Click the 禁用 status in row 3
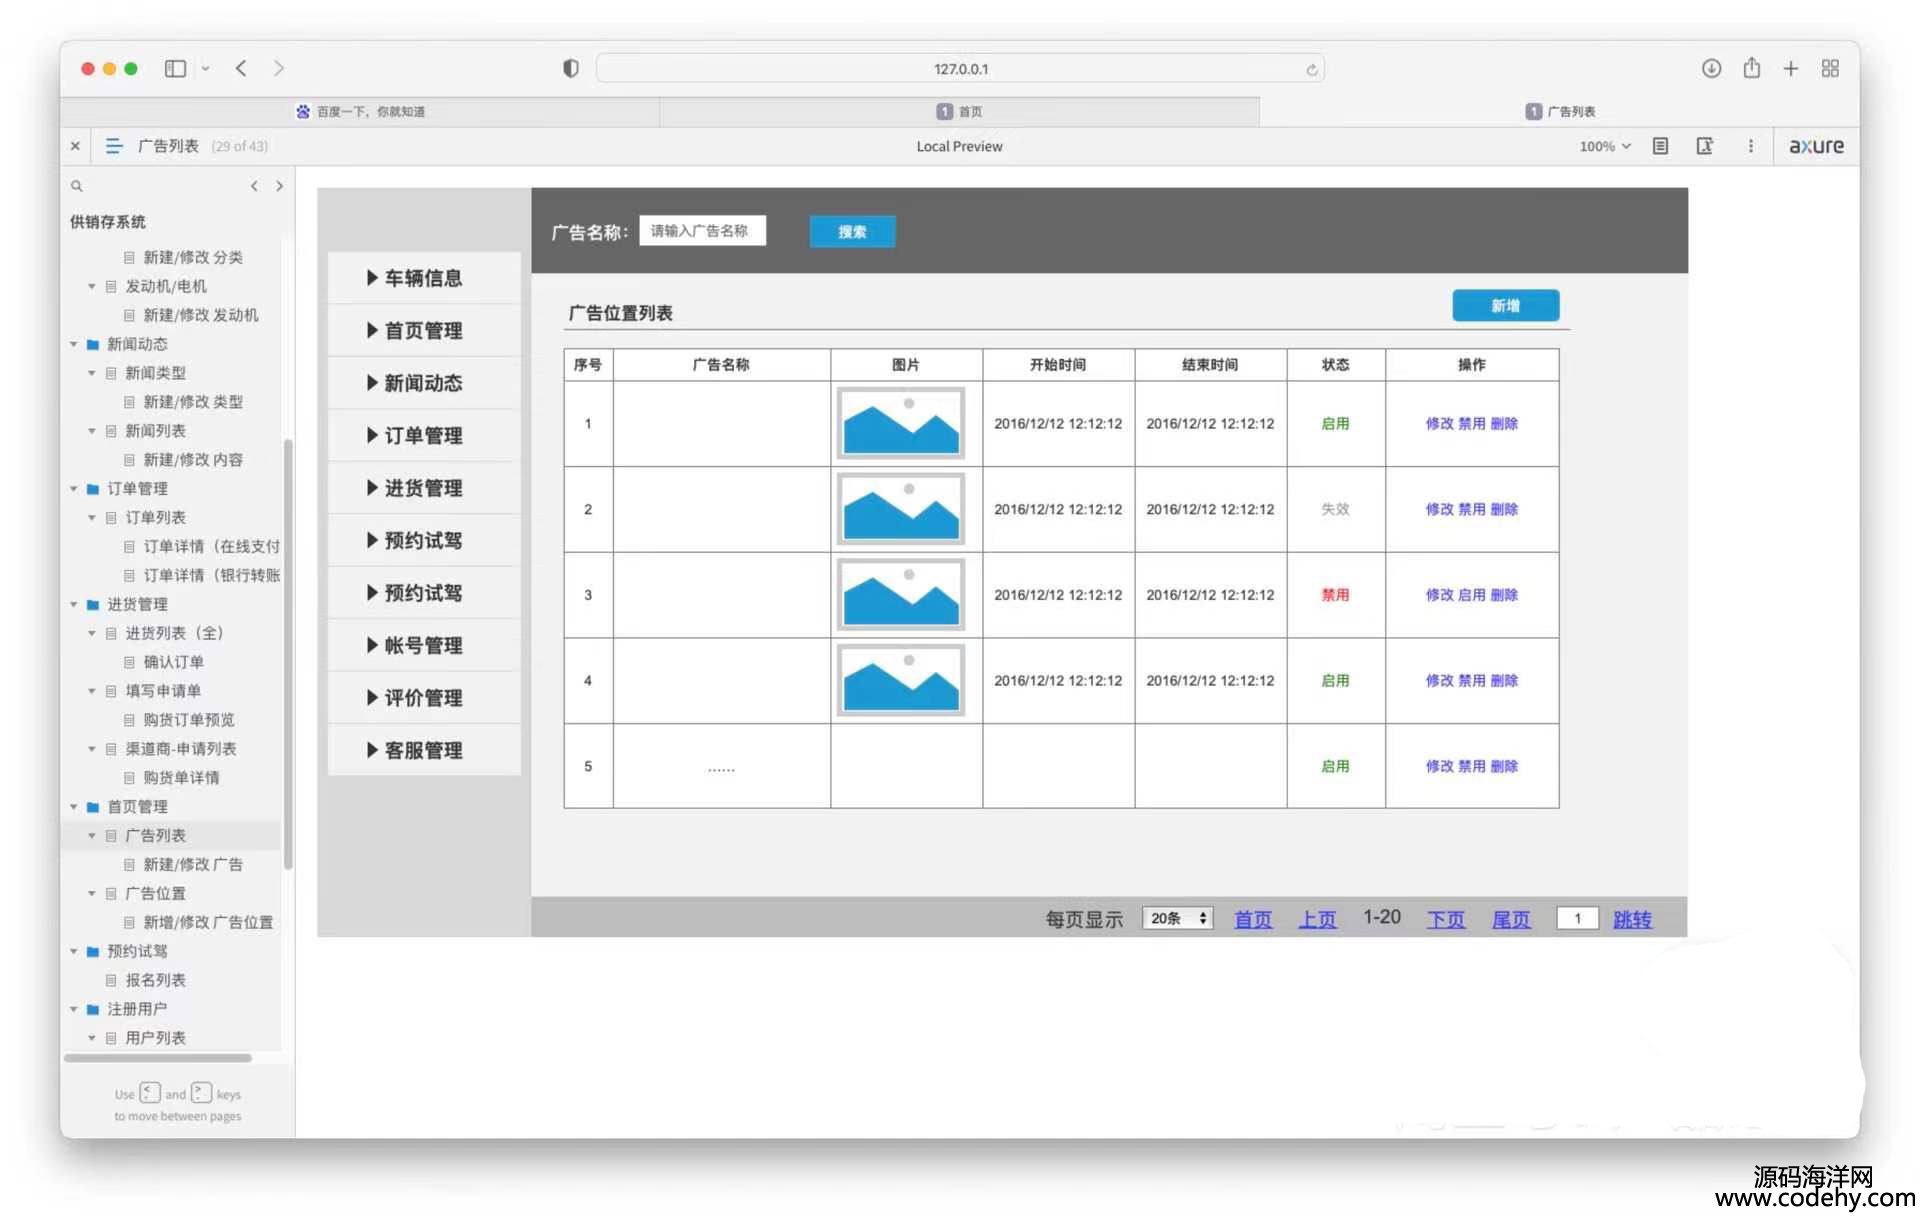Image resolution: width=1920 pixels, height=1218 pixels. pyautogui.click(x=1335, y=595)
